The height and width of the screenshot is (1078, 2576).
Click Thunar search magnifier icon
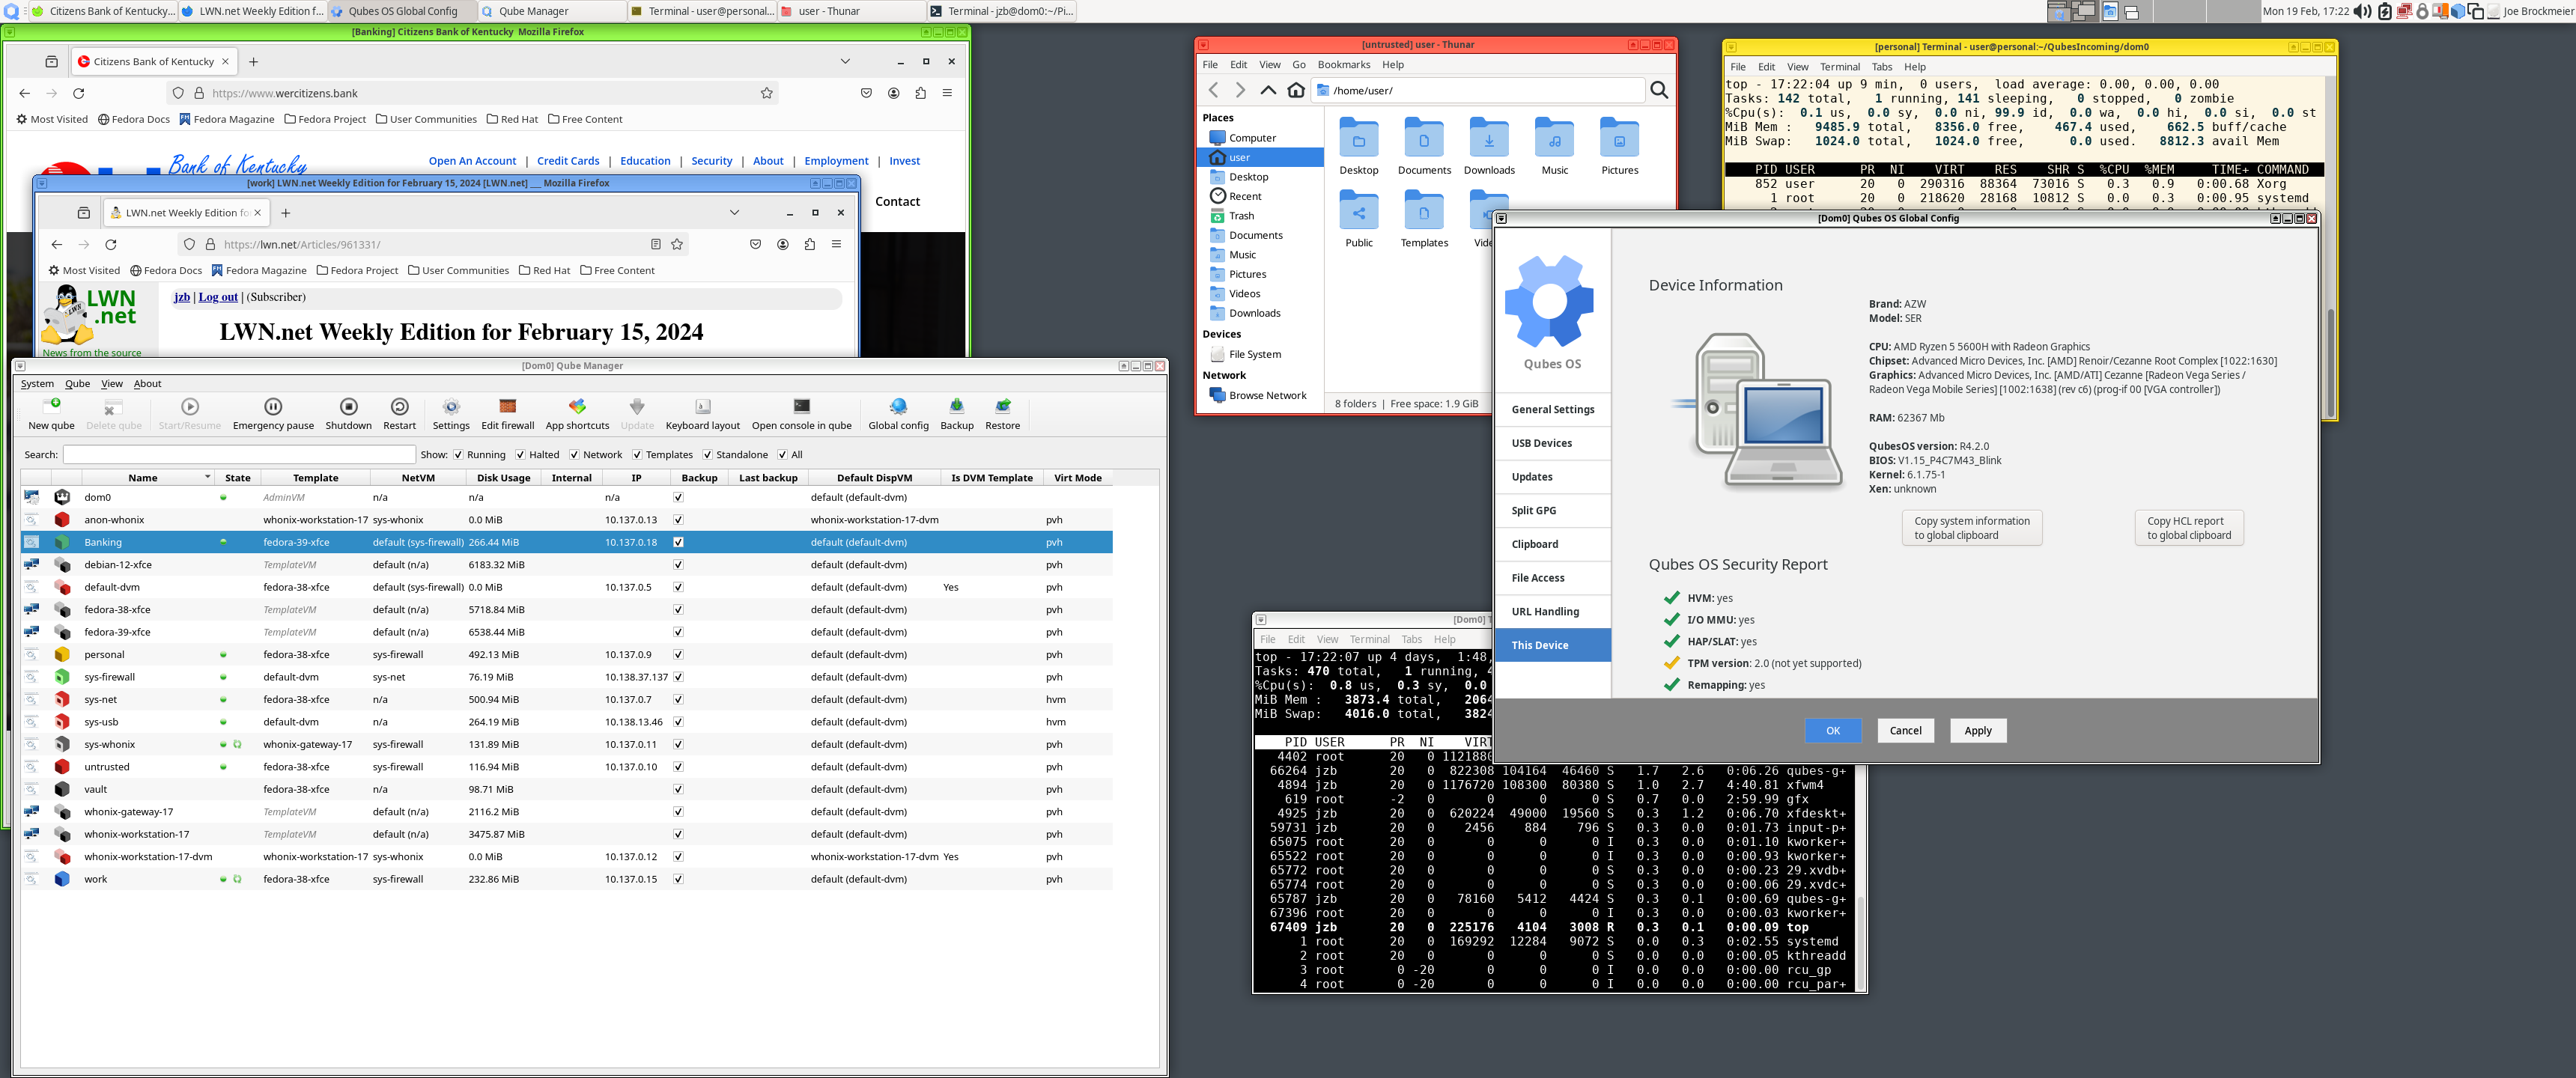pyautogui.click(x=1659, y=90)
